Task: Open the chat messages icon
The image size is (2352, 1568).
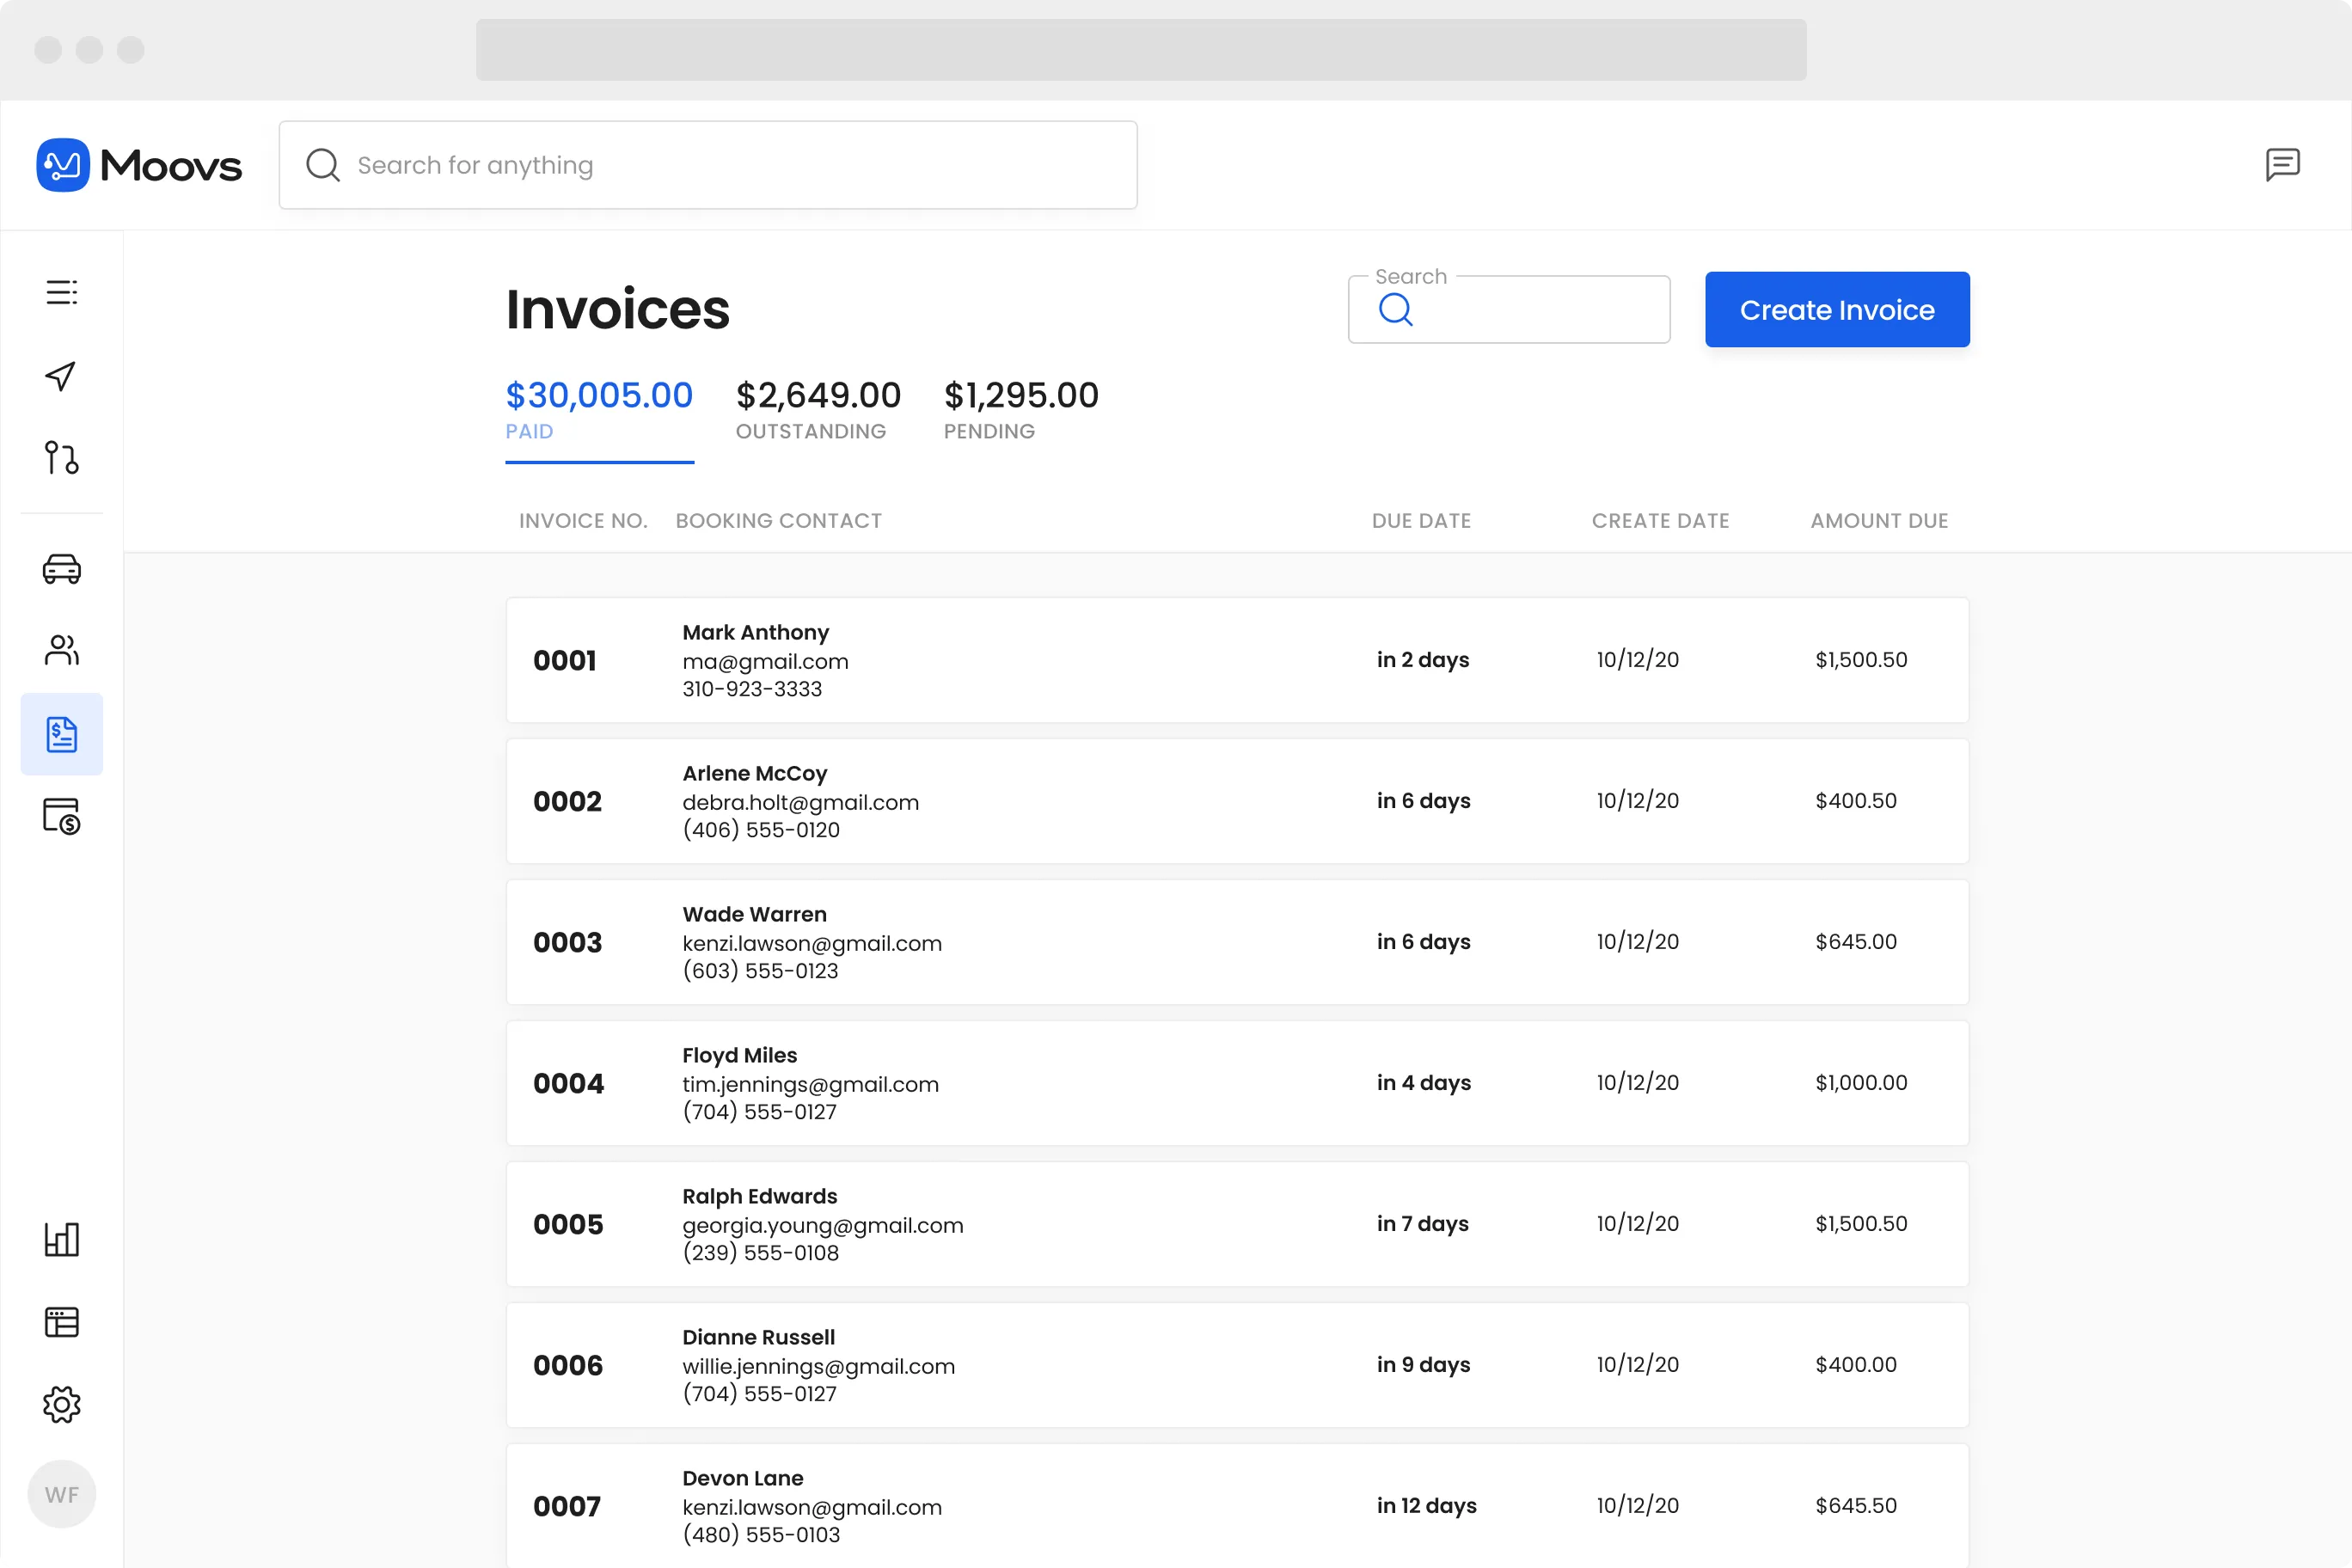Action: (2282, 164)
